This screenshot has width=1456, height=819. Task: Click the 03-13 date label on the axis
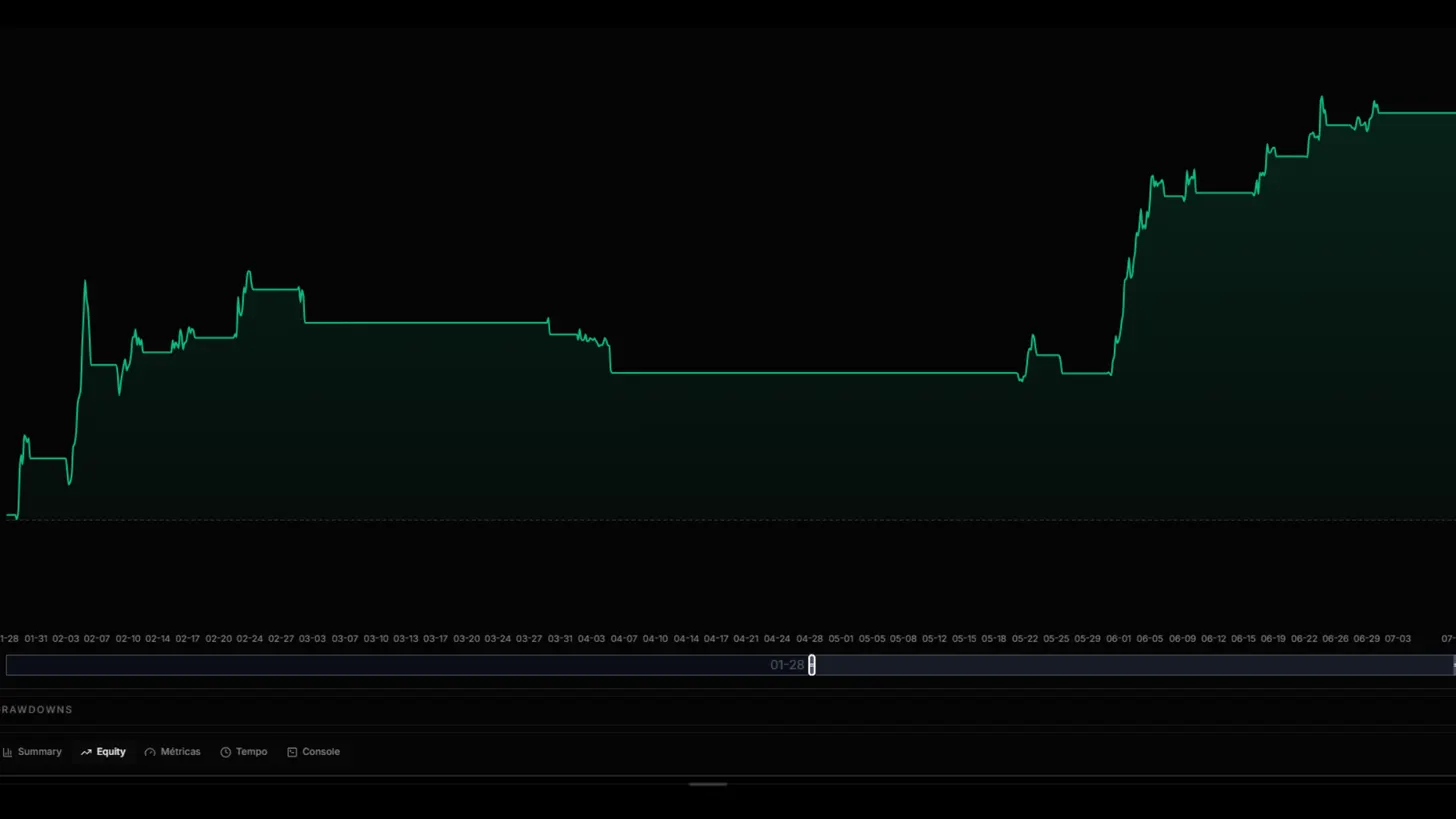(x=406, y=639)
